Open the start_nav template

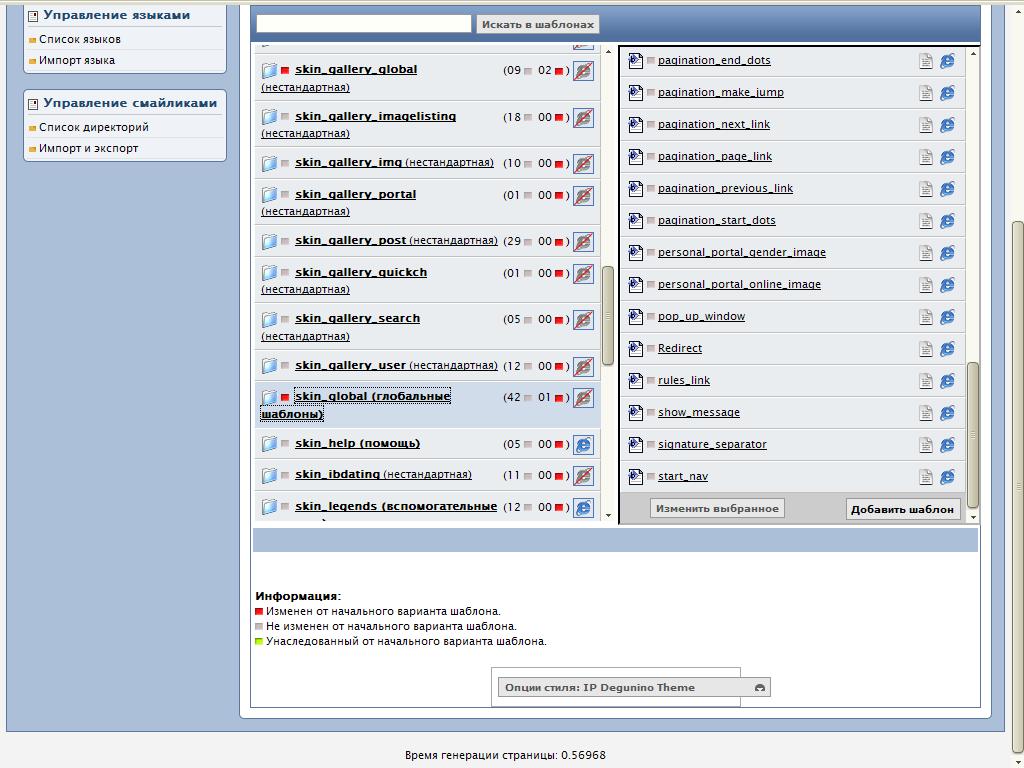point(682,476)
